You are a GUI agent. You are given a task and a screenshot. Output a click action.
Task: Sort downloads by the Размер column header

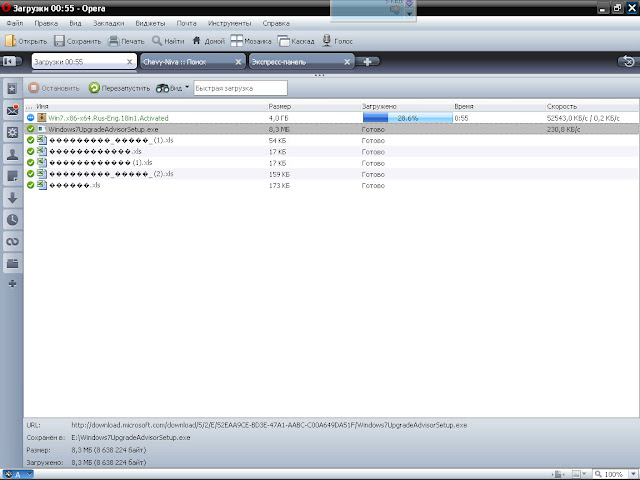(x=314, y=106)
